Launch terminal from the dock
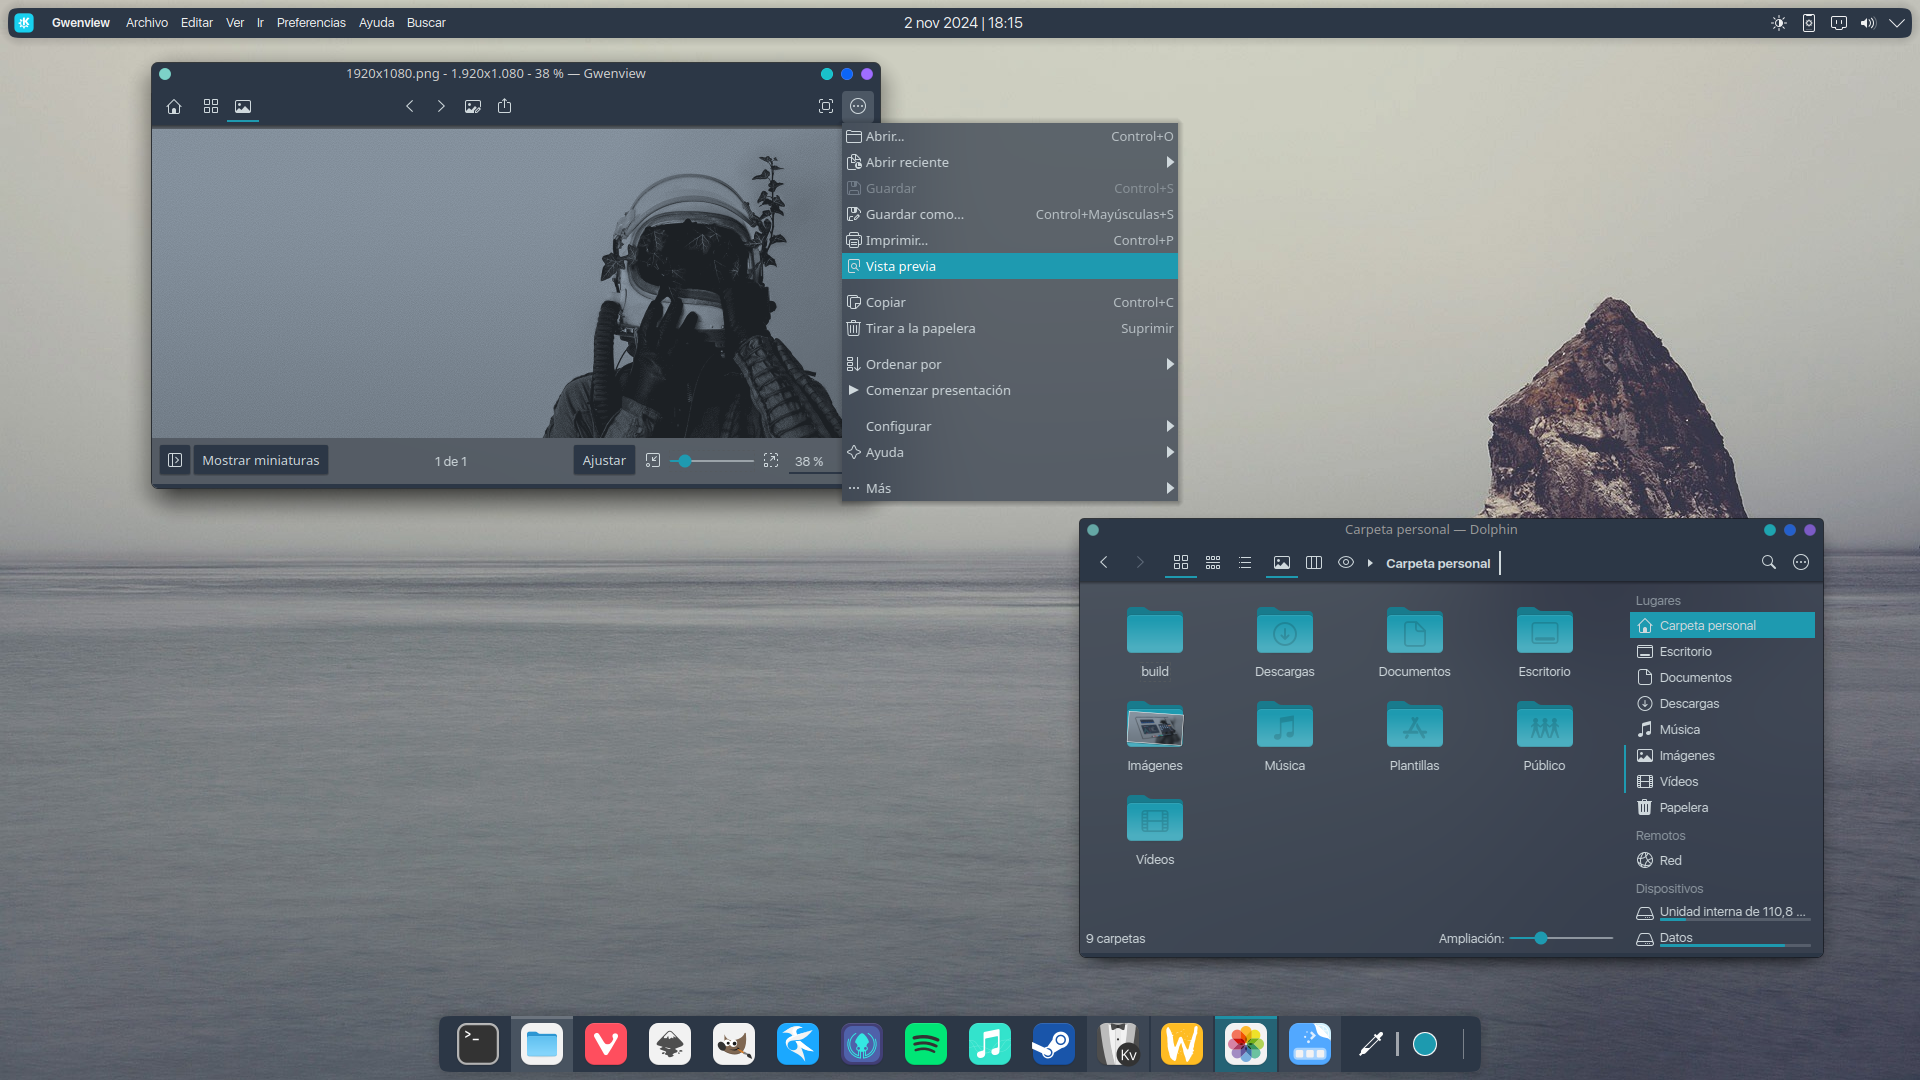The width and height of the screenshot is (1920, 1080). 478,1044
